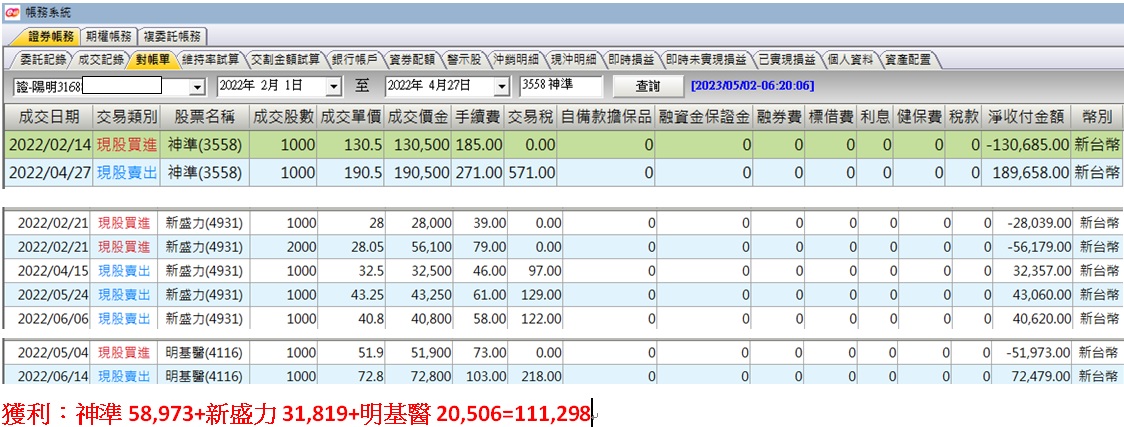Open the start date 2022年 2月 1日 picker
This screenshot has width=1124, height=427.
[333, 87]
